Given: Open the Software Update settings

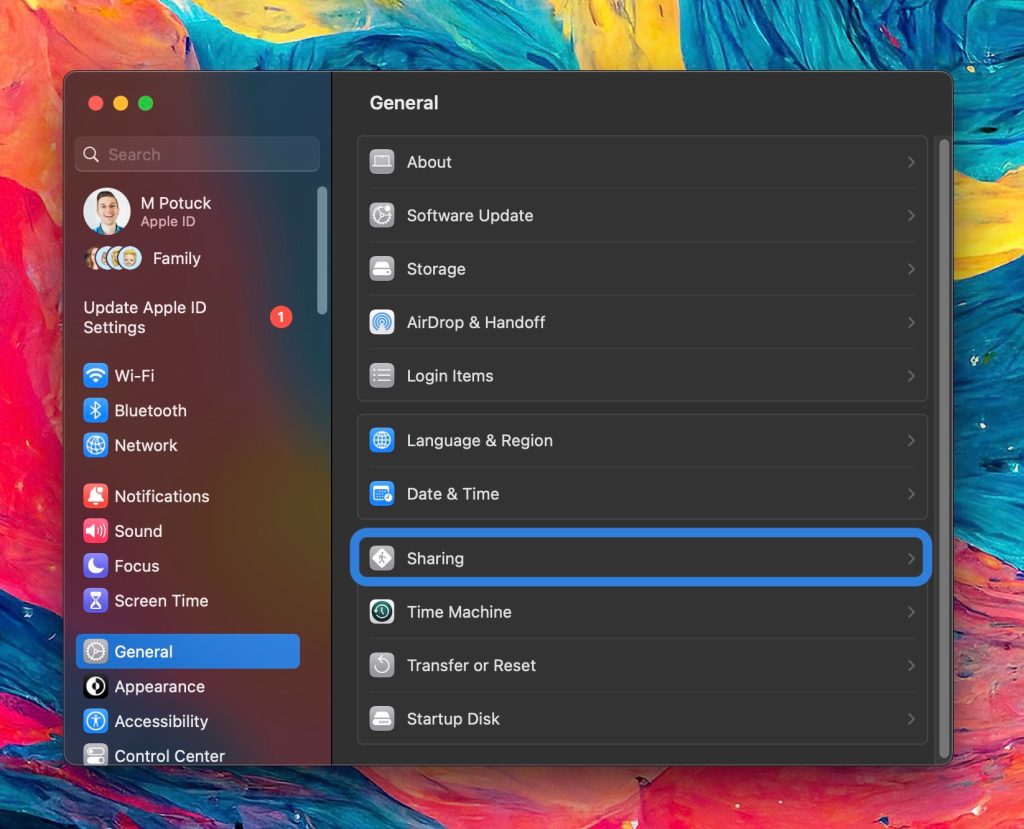Looking at the screenshot, I should pyautogui.click(x=640, y=215).
